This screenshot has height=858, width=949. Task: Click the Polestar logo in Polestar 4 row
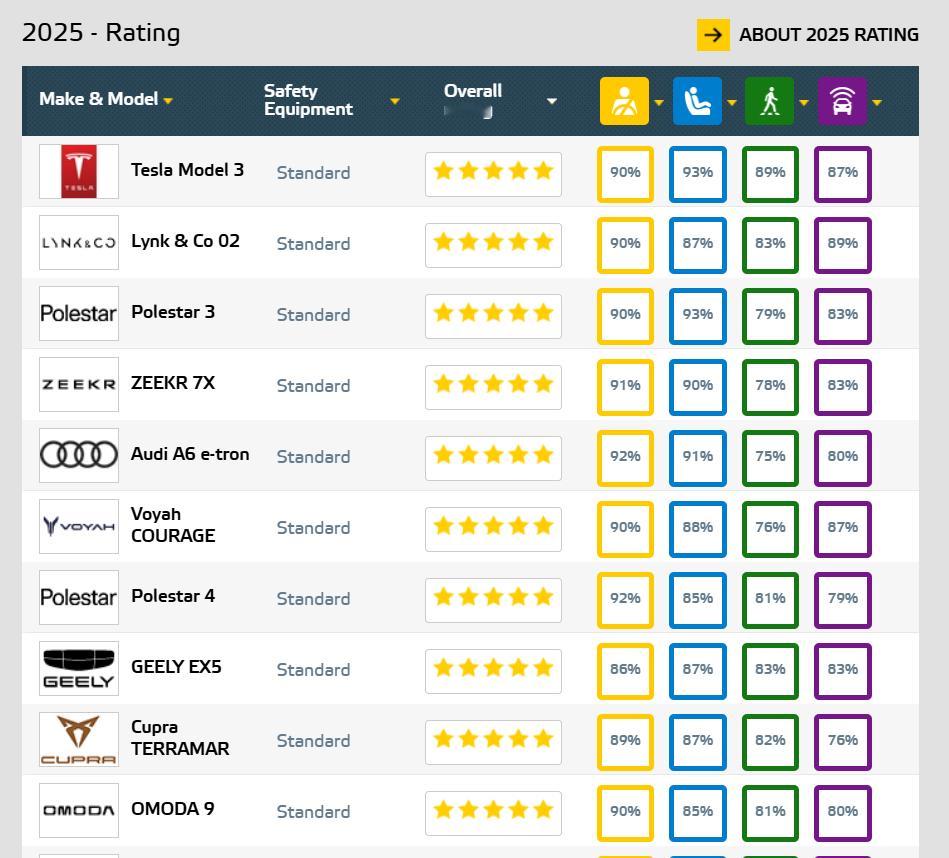79,597
